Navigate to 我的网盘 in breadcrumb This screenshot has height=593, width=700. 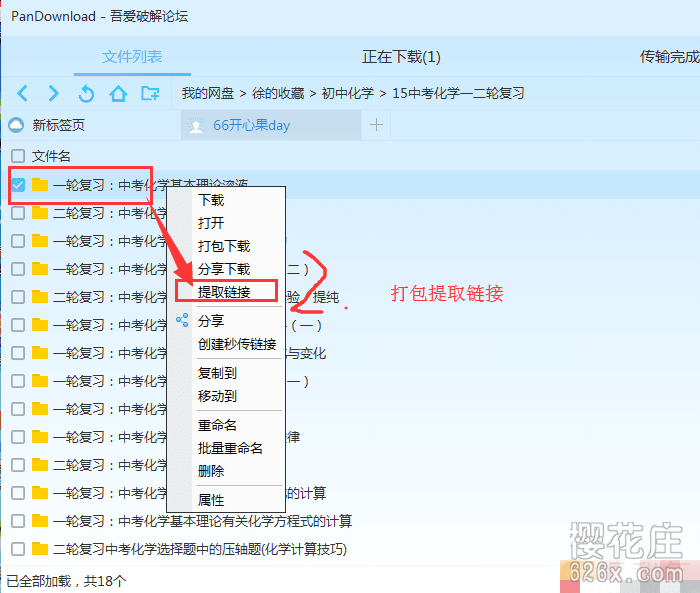point(208,93)
